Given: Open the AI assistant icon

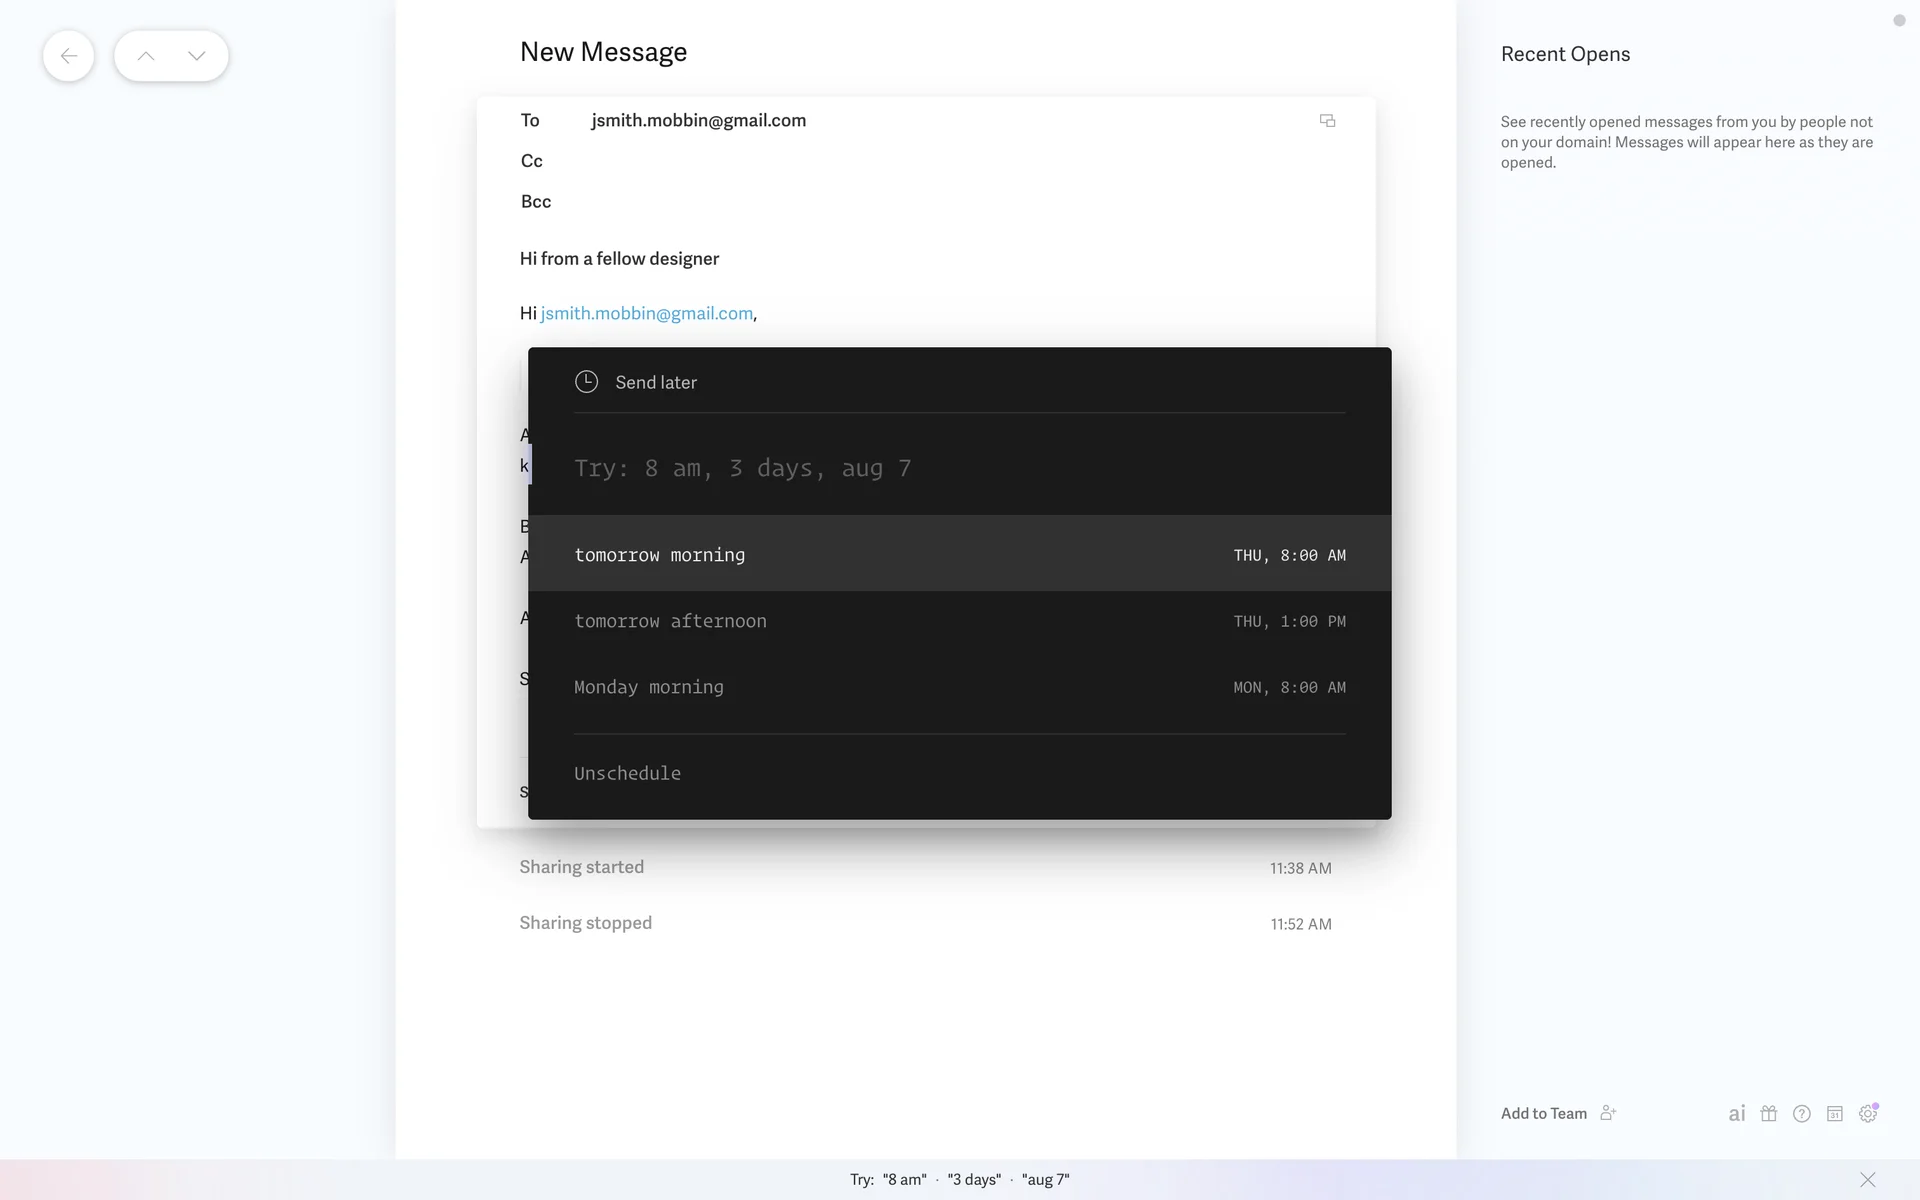Looking at the screenshot, I should 1737,1113.
